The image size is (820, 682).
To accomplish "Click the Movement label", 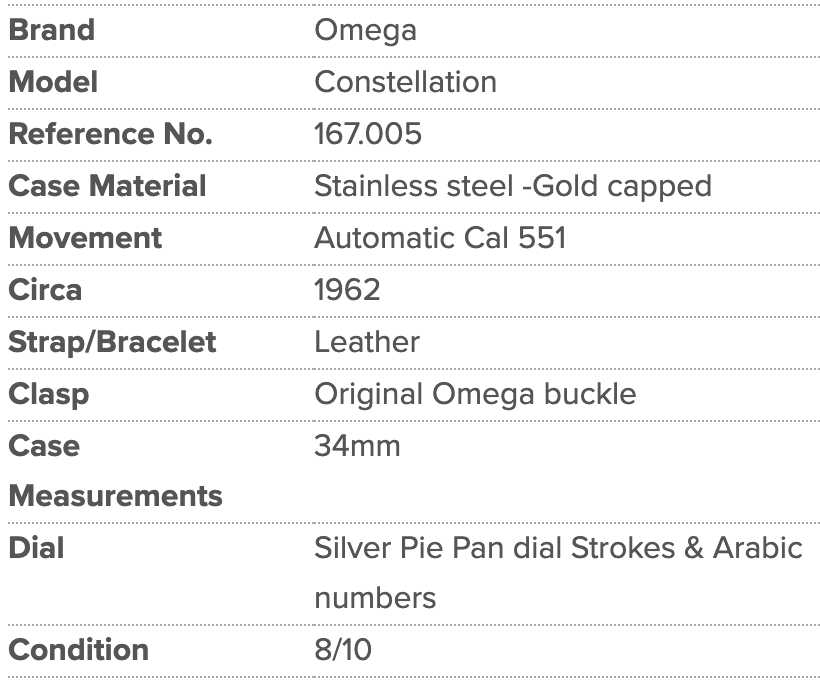I will 85,238.
